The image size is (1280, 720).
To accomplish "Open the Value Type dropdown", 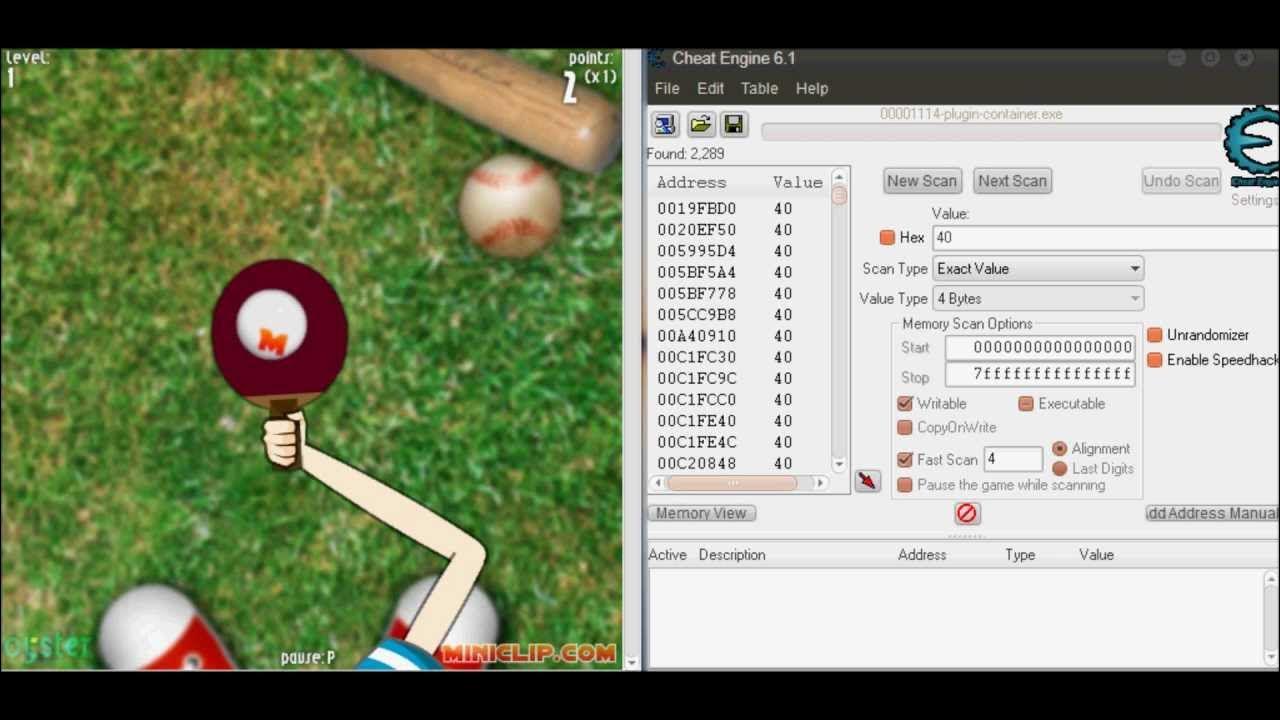I will pyautogui.click(x=1038, y=299).
